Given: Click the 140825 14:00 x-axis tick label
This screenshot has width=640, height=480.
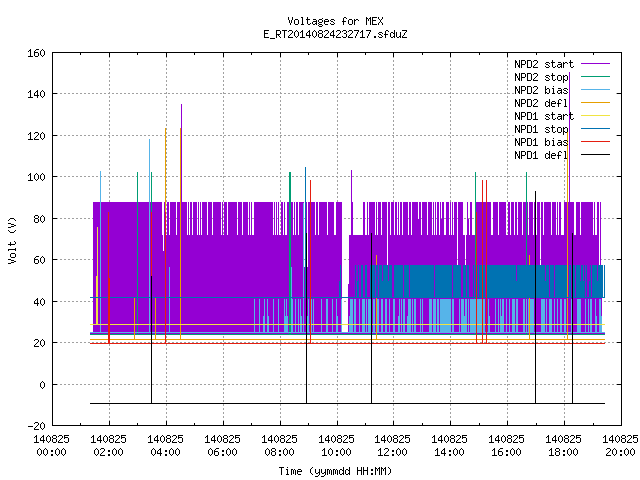Looking at the screenshot, I should [x=449, y=446].
